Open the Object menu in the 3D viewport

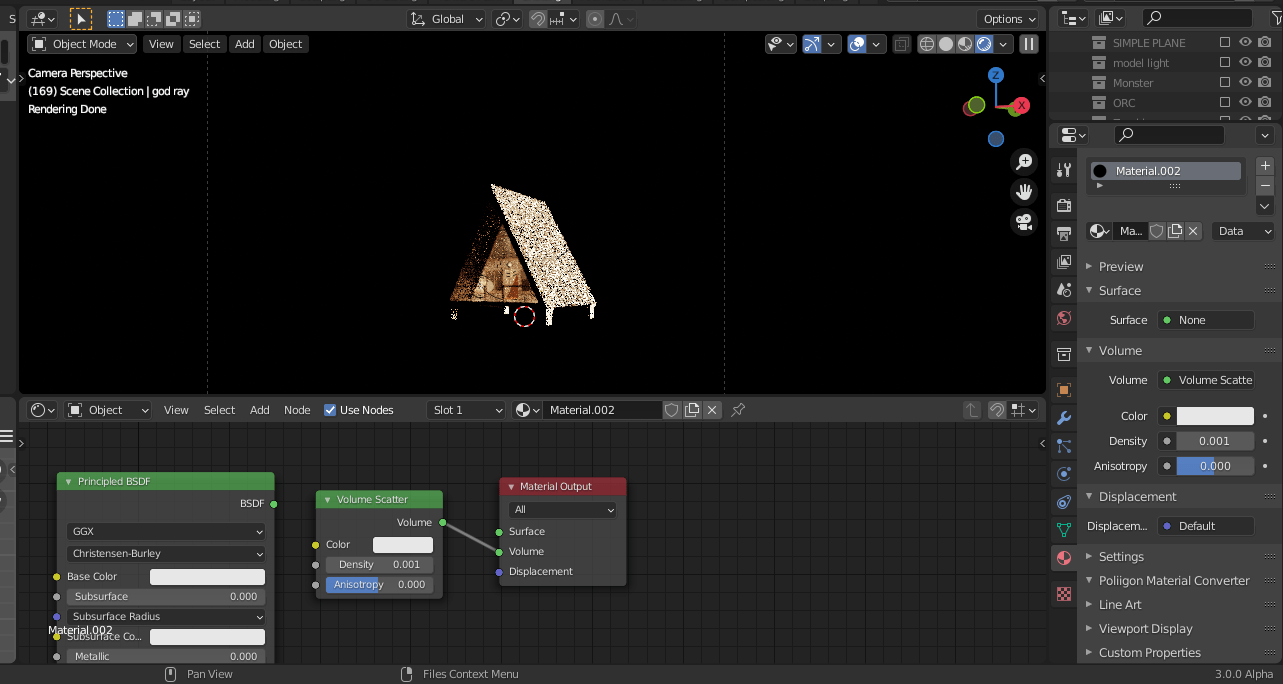[285, 43]
